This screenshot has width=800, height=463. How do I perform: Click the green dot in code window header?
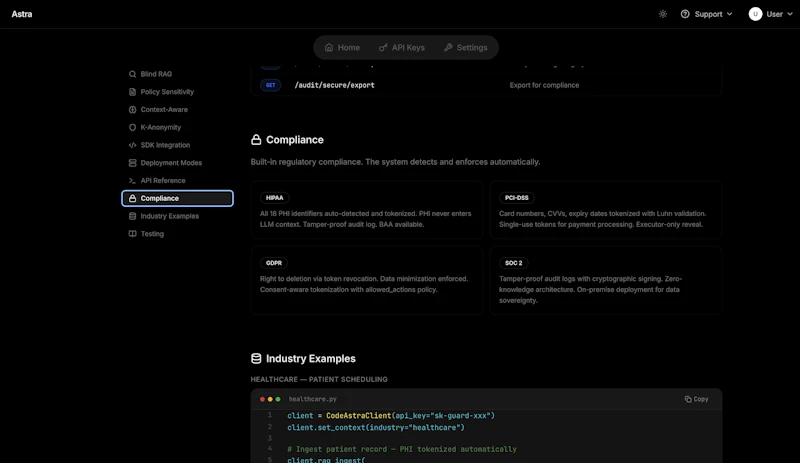[x=278, y=399]
